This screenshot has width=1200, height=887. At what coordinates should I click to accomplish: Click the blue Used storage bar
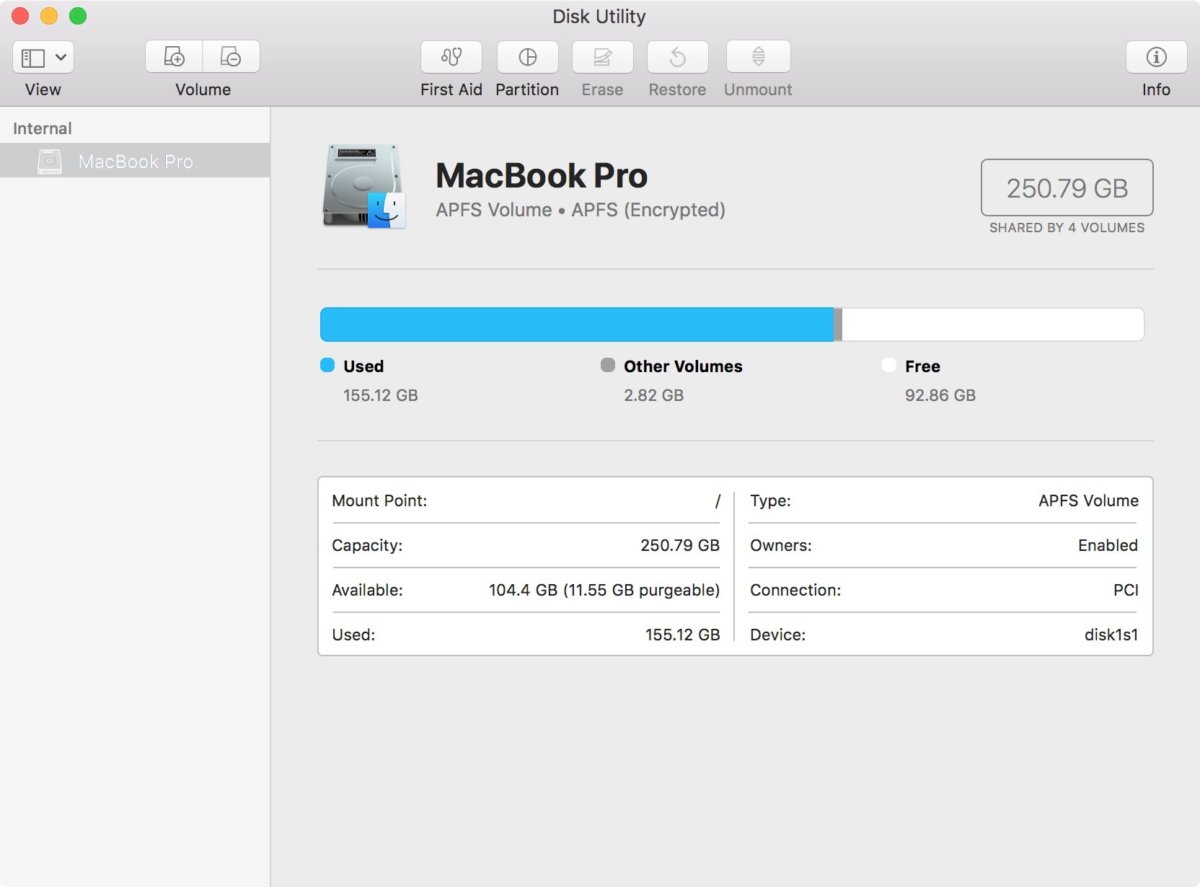[x=576, y=325]
